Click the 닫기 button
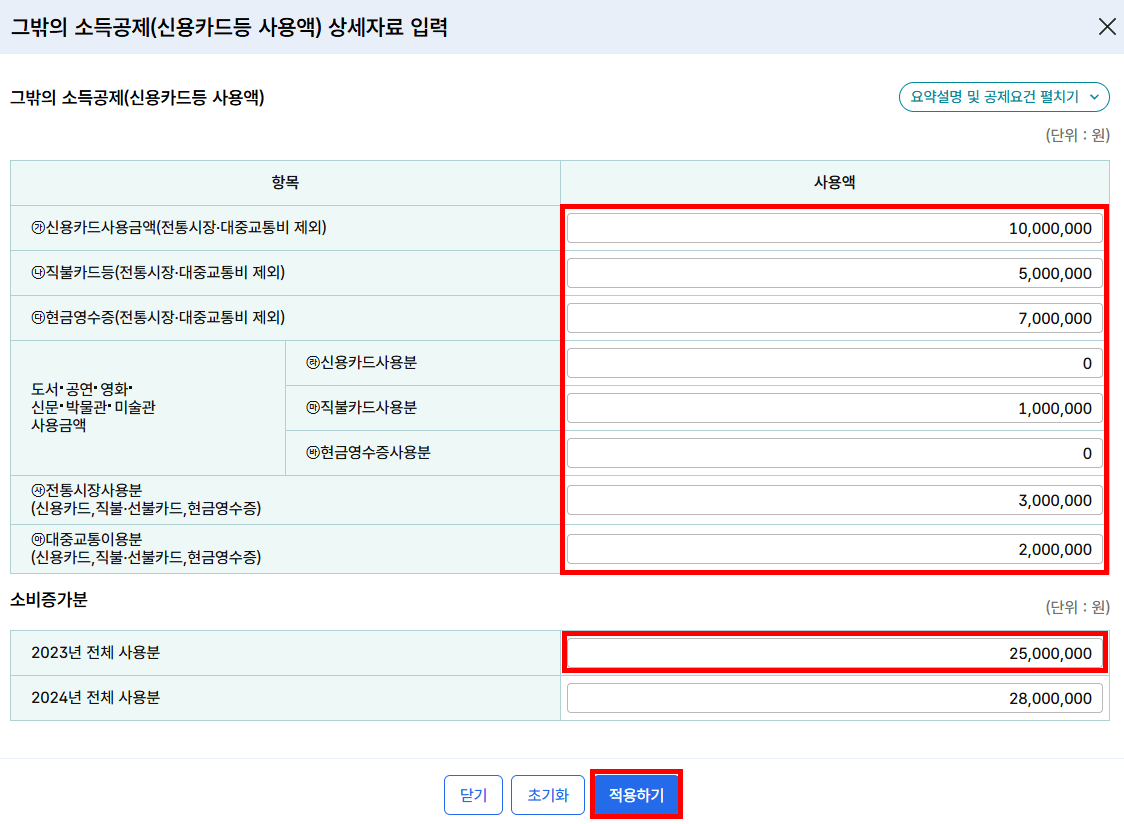This screenshot has width=1124, height=824. click(473, 794)
